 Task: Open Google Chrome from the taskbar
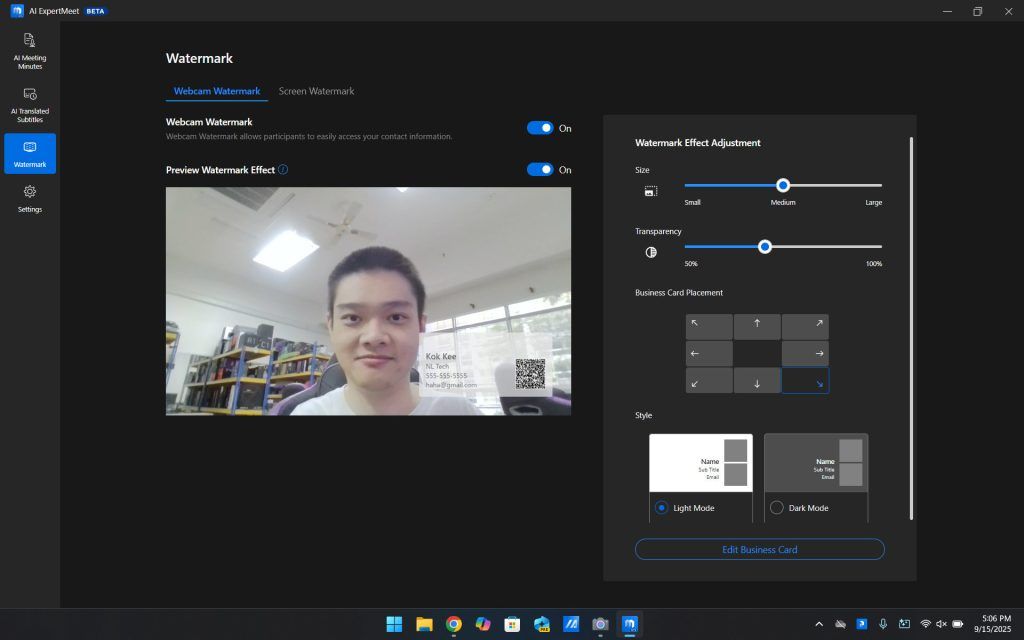tap(453, 624)
